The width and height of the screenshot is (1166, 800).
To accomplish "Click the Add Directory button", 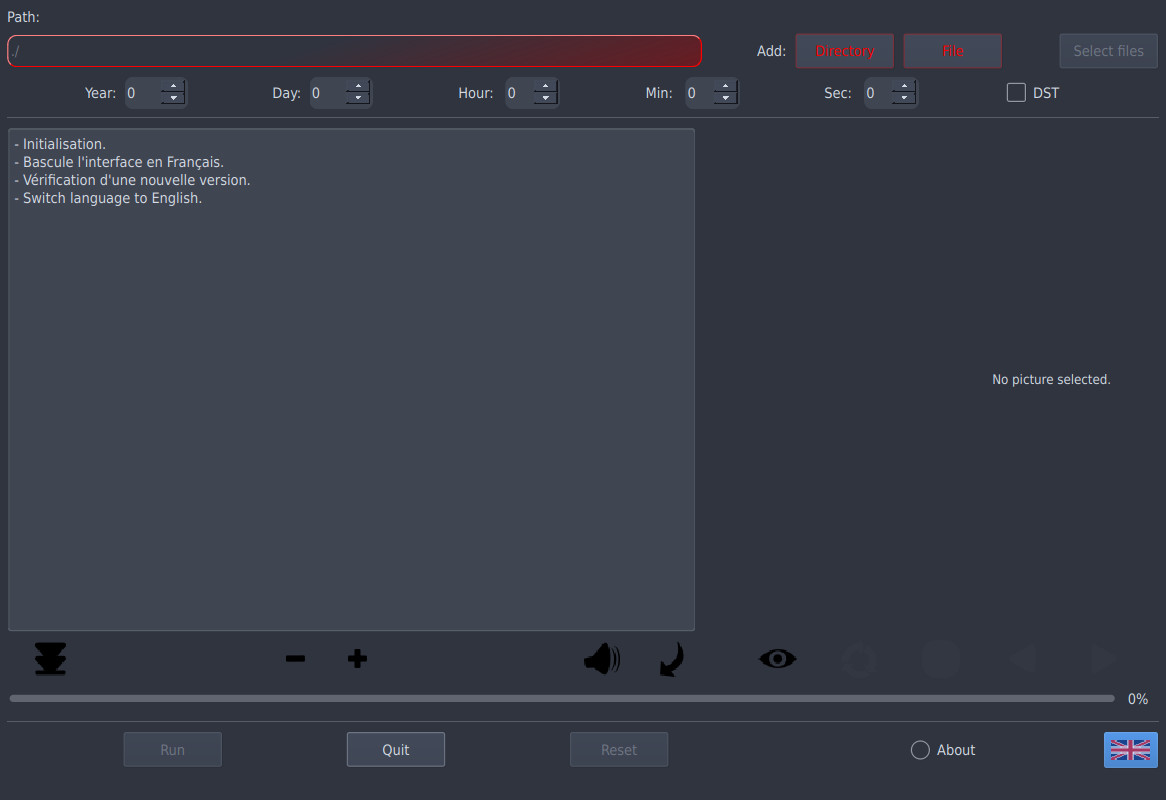I will click(845, 51).
